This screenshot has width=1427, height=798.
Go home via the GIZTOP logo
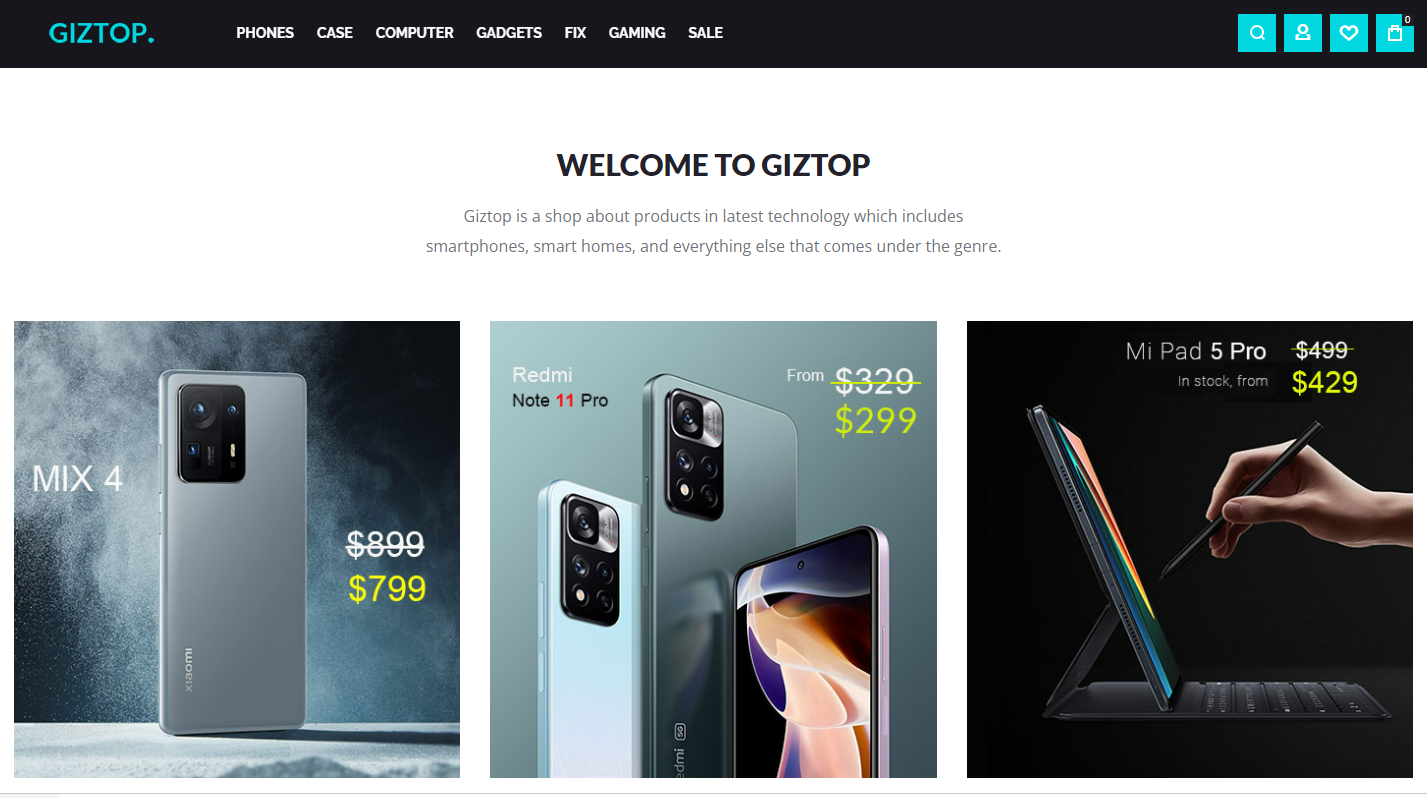pos(102,33)
